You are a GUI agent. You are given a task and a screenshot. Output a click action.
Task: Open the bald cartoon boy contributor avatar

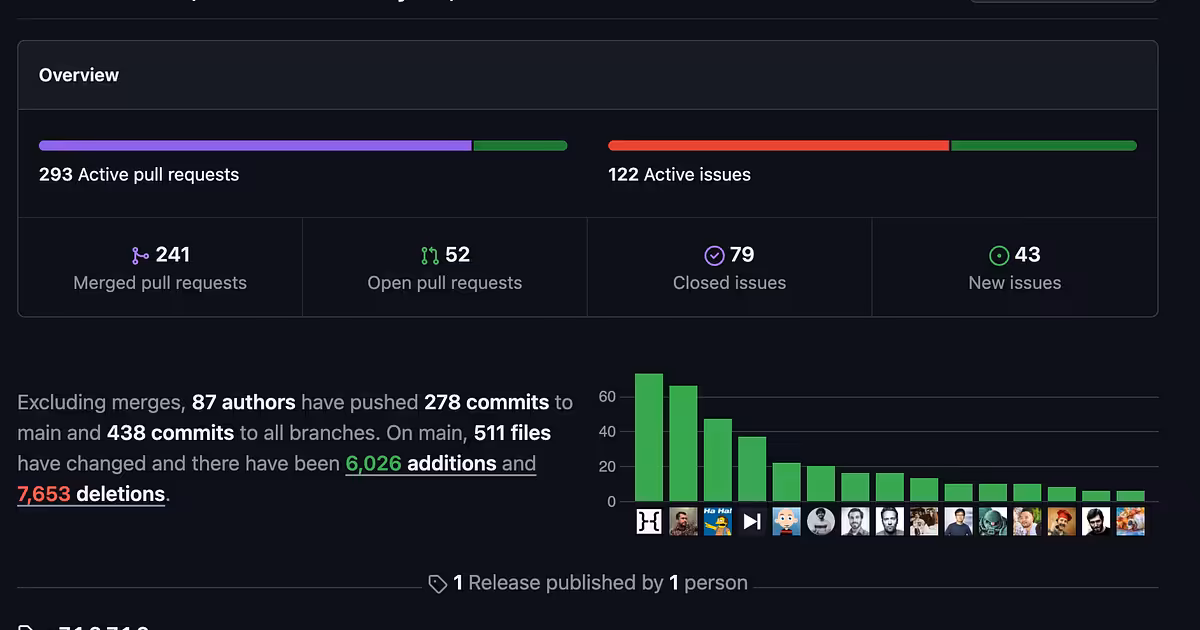click(786, 521)
